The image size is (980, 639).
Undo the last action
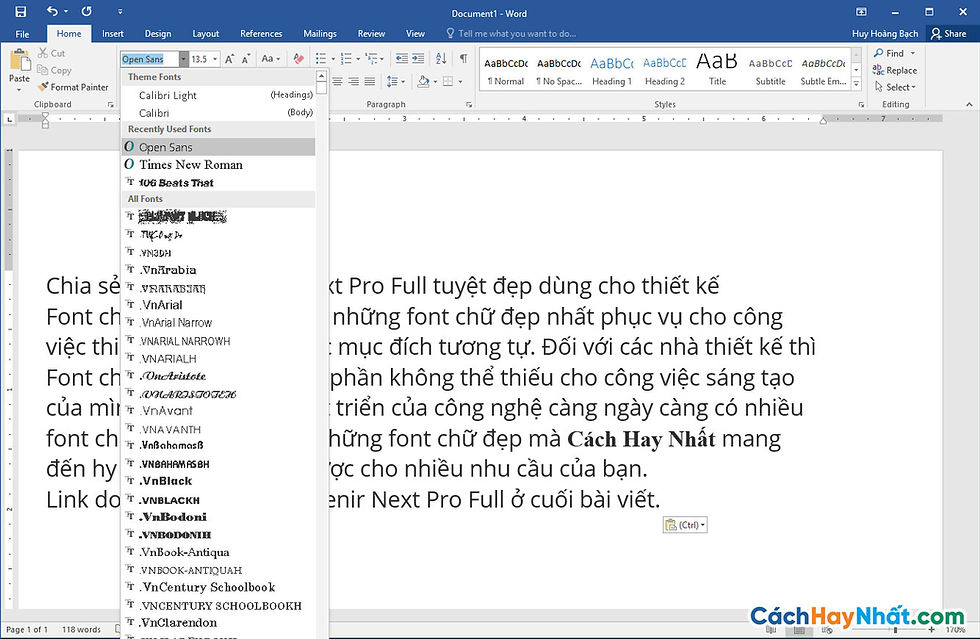(52, 11)
